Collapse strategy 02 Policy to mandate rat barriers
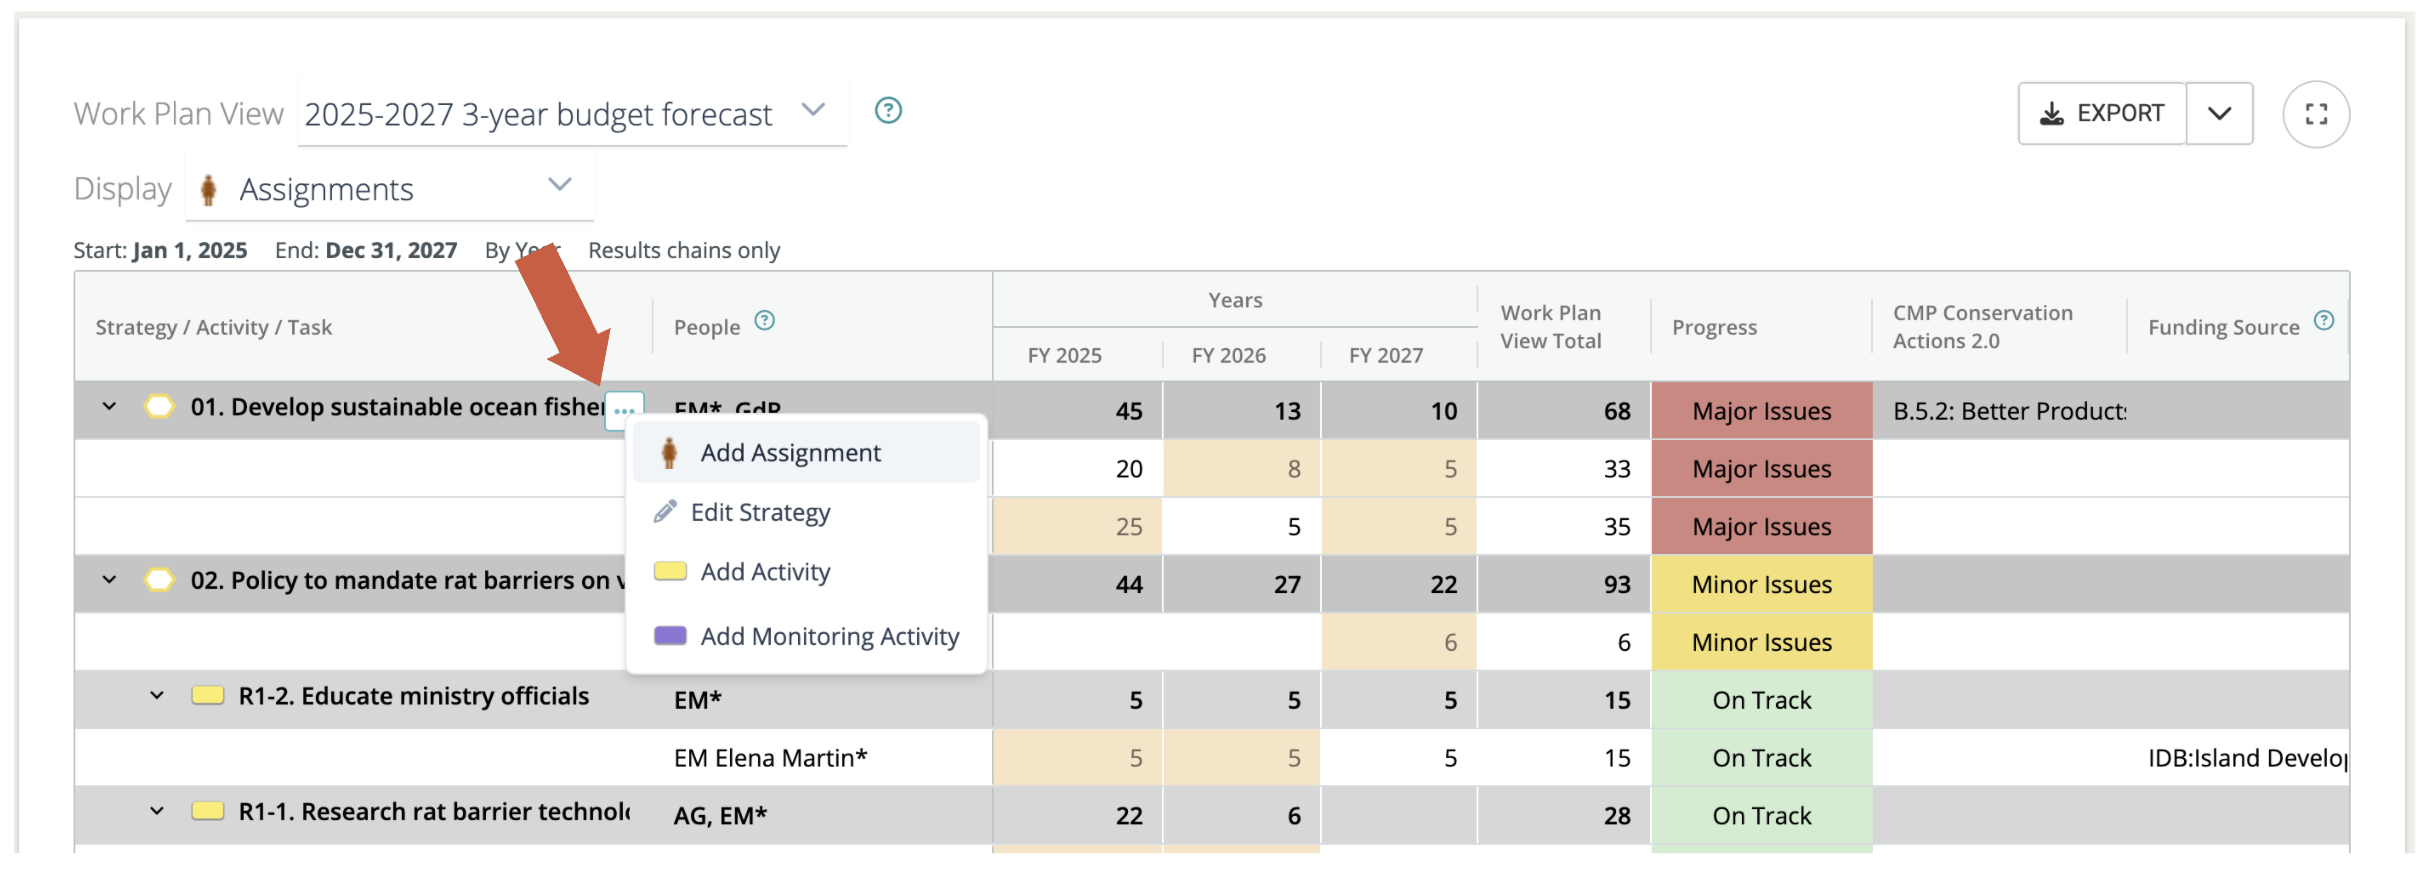 coord(110,580)
